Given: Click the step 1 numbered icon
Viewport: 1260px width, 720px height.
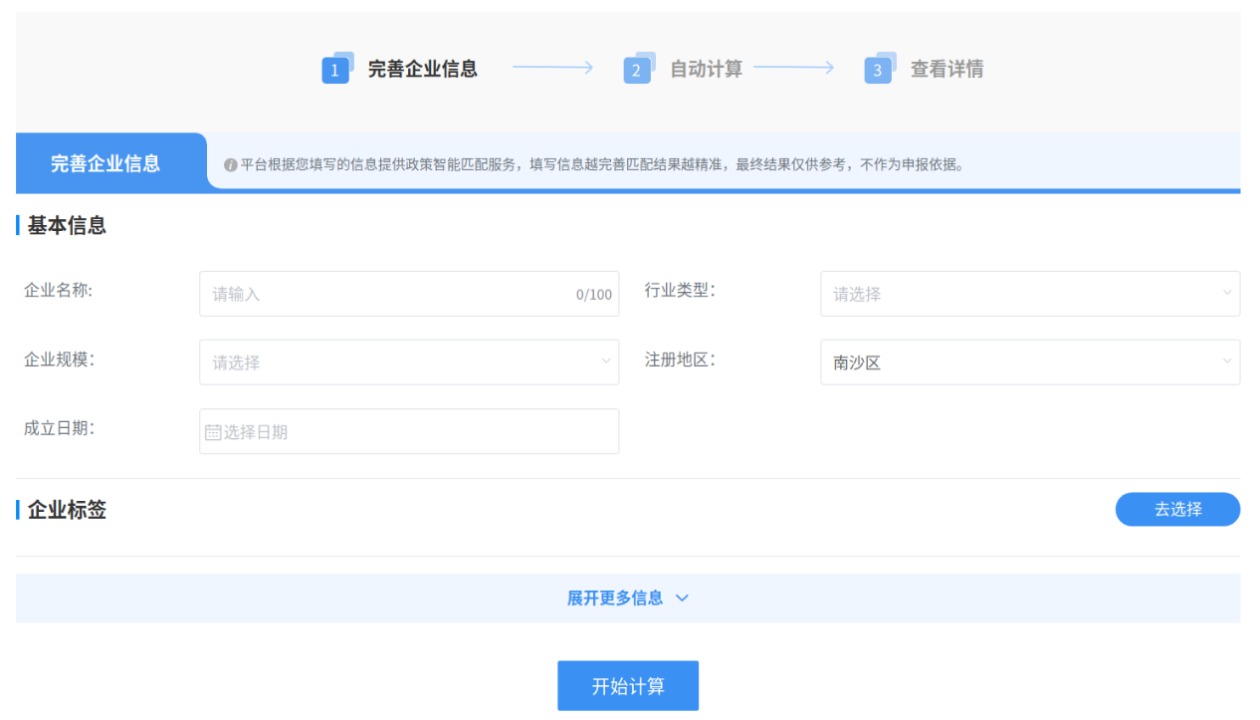Looking at the screenshot, I should [335, 70].
